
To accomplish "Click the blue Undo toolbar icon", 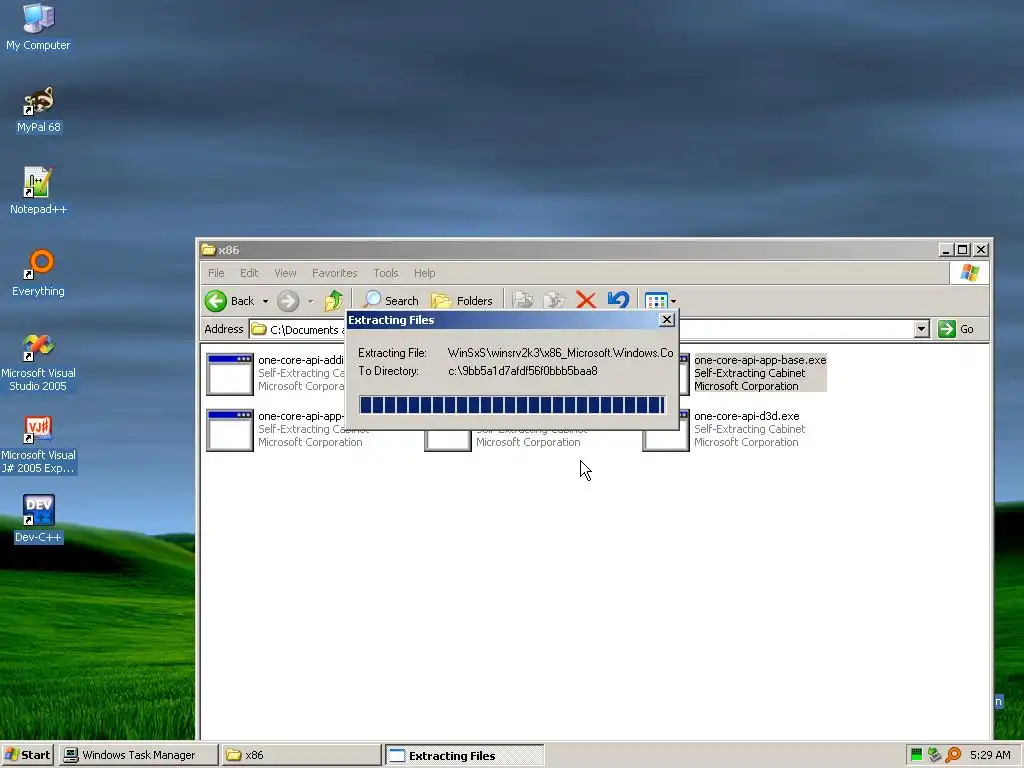I will (x=618, y=300).
